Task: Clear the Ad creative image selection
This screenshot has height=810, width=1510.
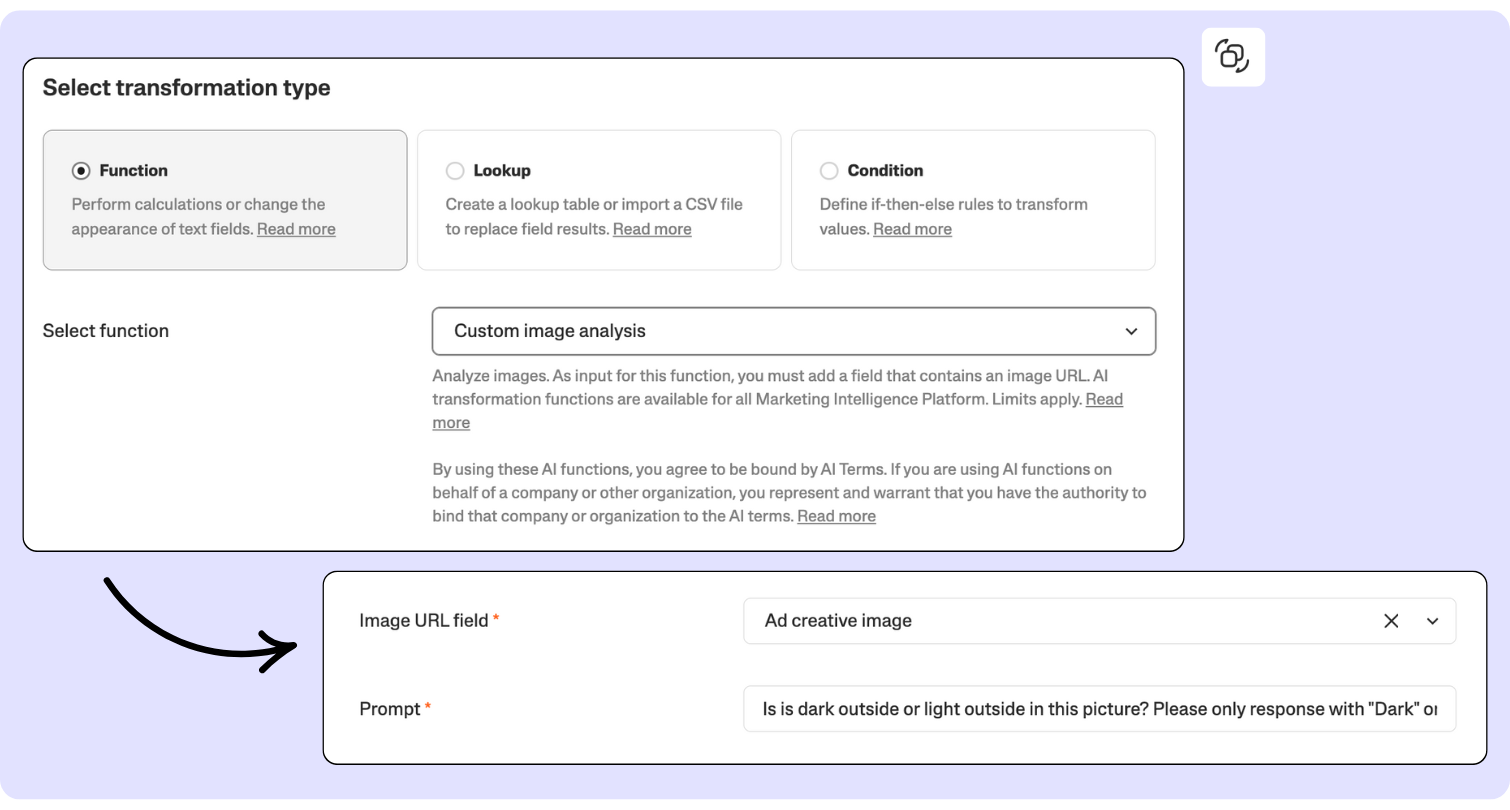Action: [x=1390, y=621]
